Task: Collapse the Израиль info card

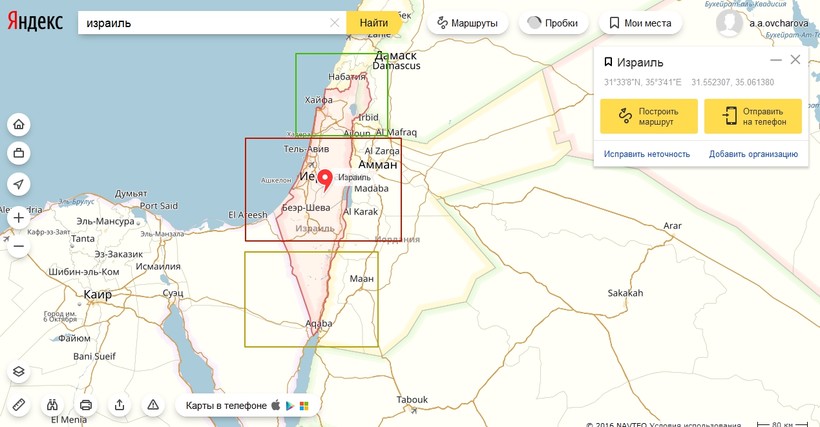Action: (x=776, y=61)
